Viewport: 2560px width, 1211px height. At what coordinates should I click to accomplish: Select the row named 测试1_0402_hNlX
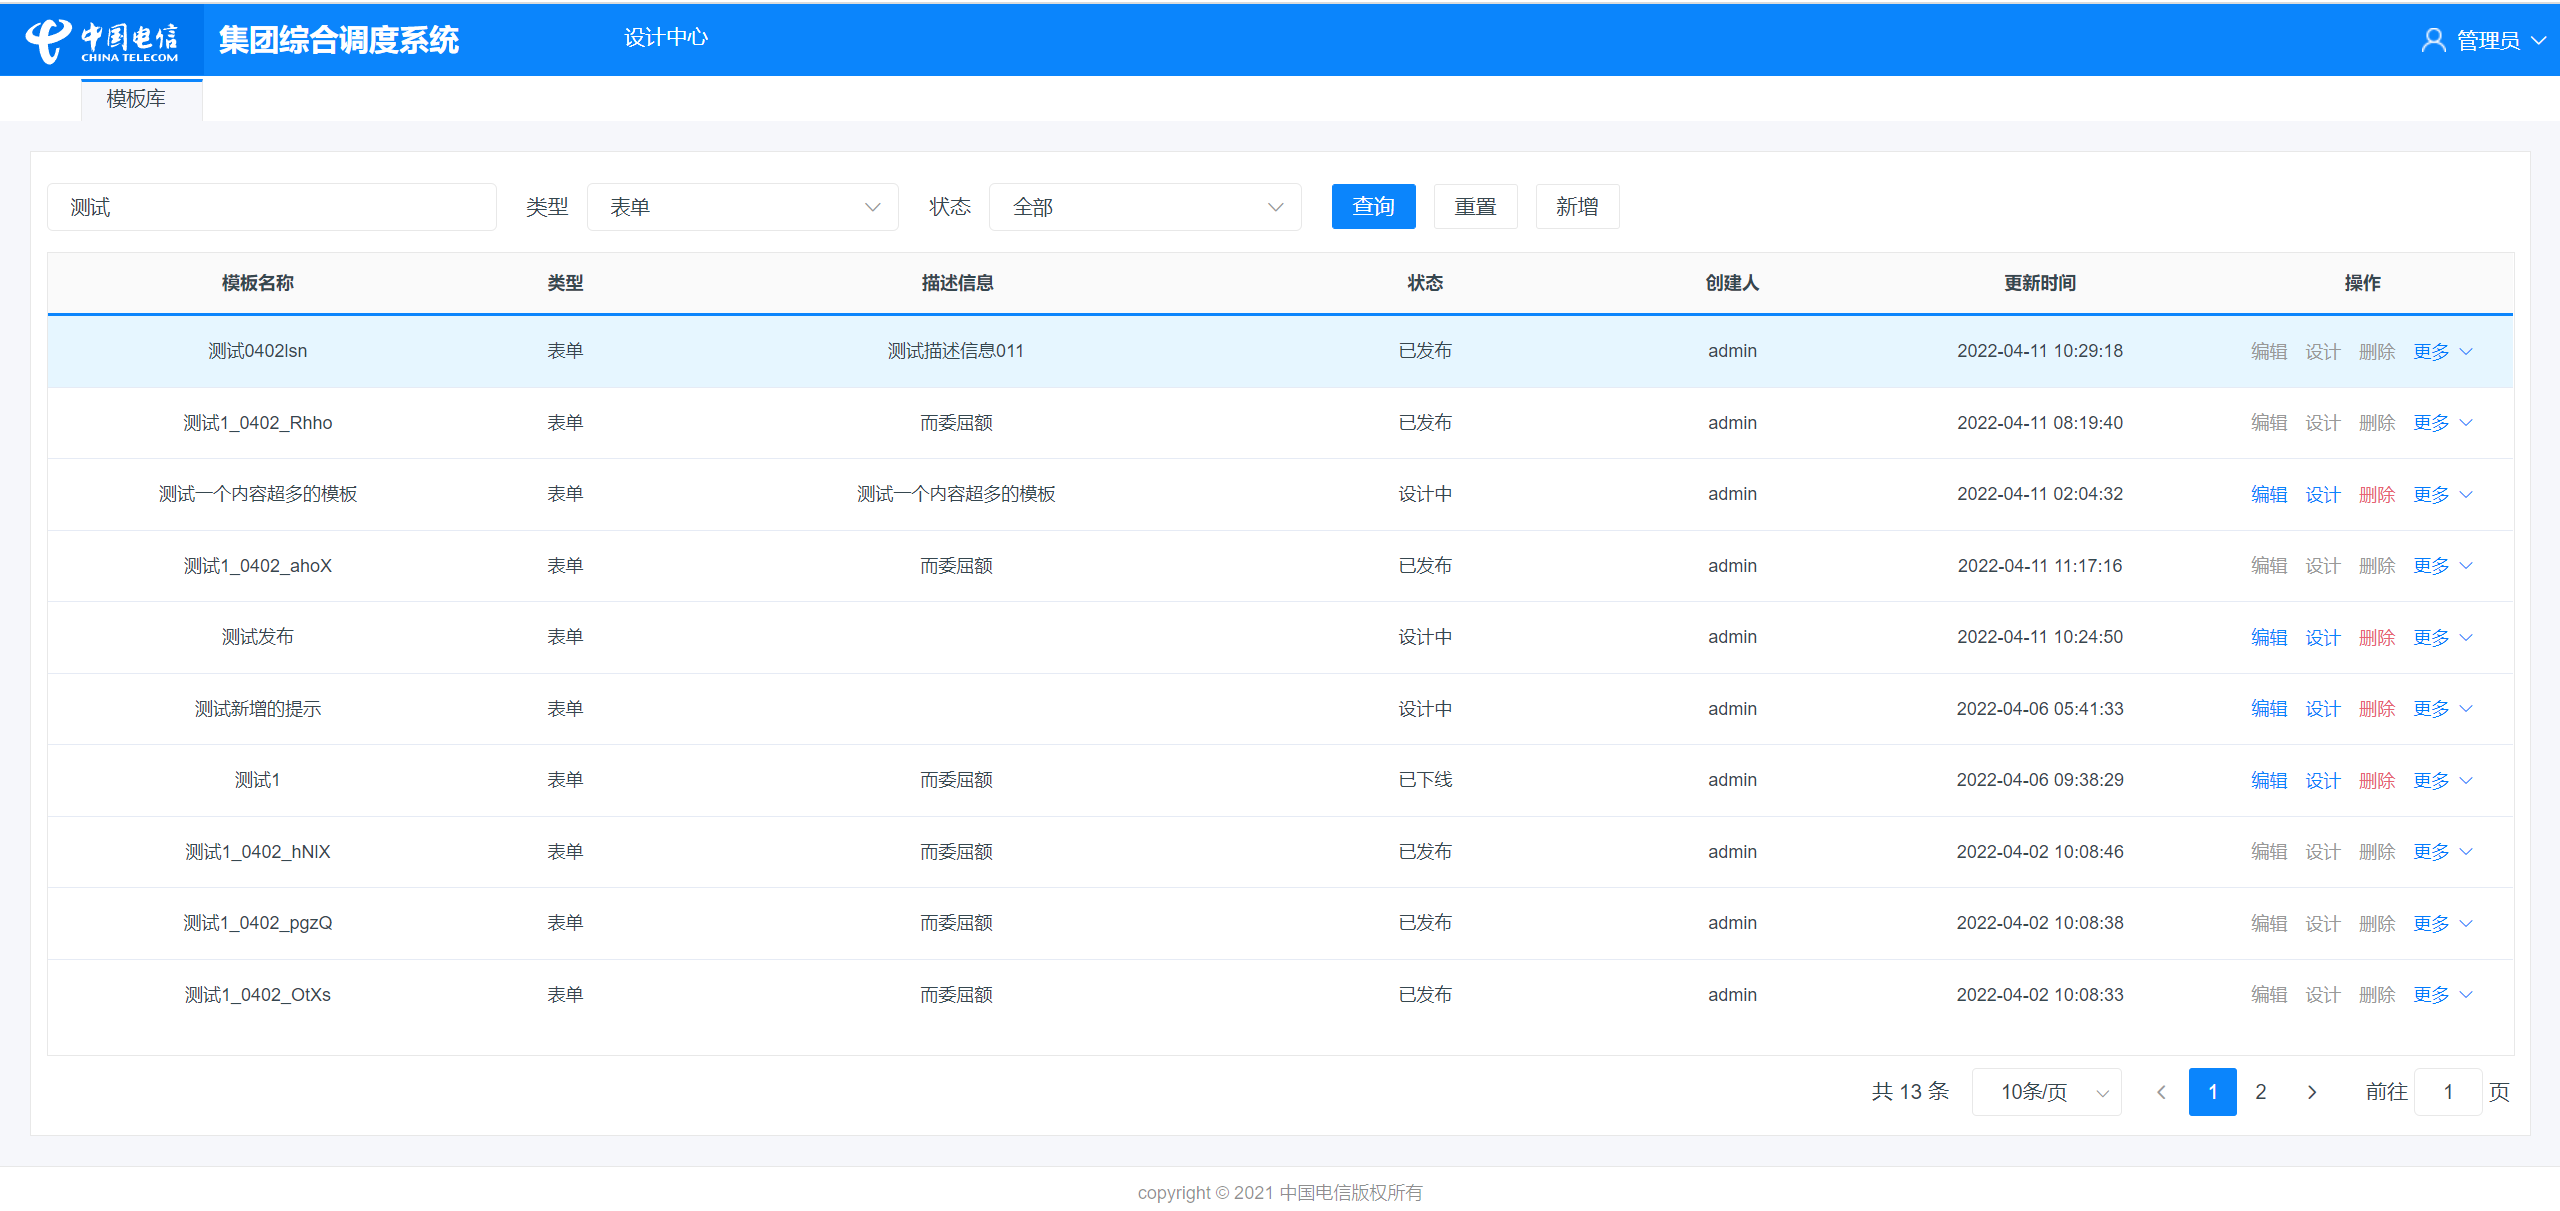pos(1280,852)
